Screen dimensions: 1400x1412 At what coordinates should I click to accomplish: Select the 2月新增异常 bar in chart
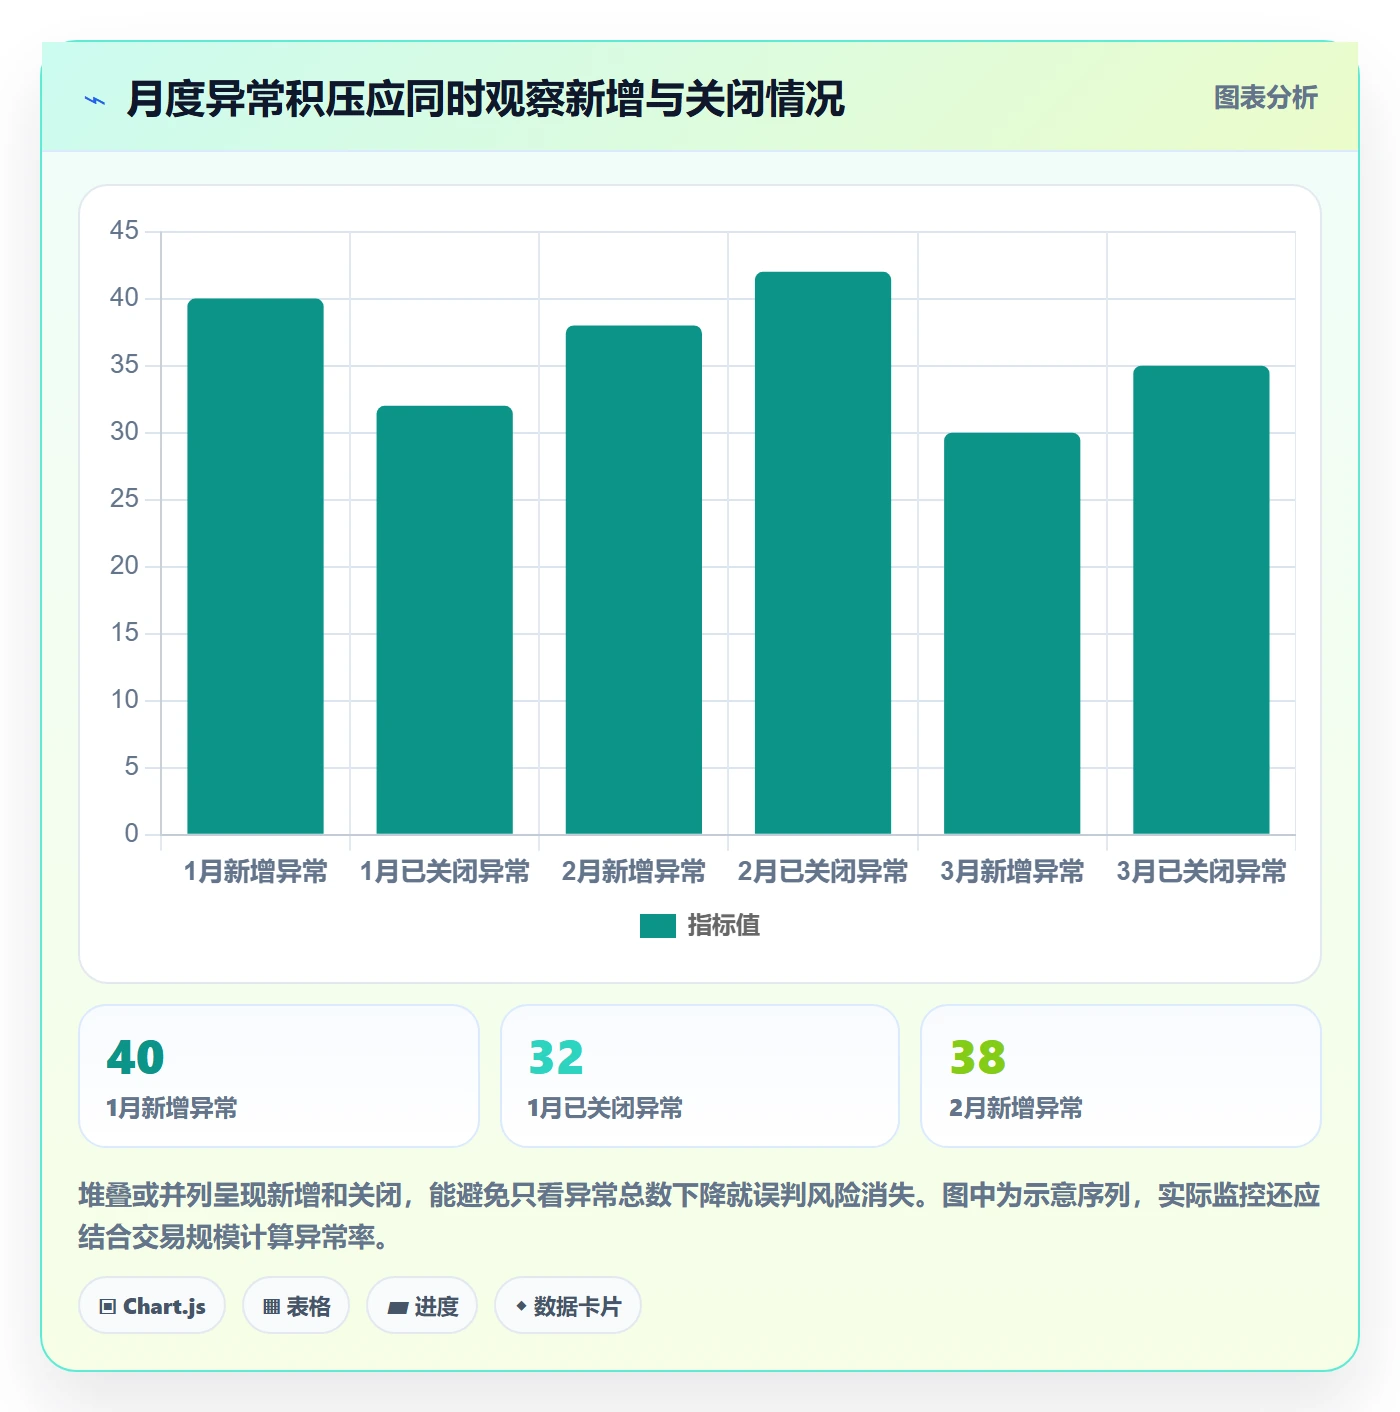click(634, 580)
